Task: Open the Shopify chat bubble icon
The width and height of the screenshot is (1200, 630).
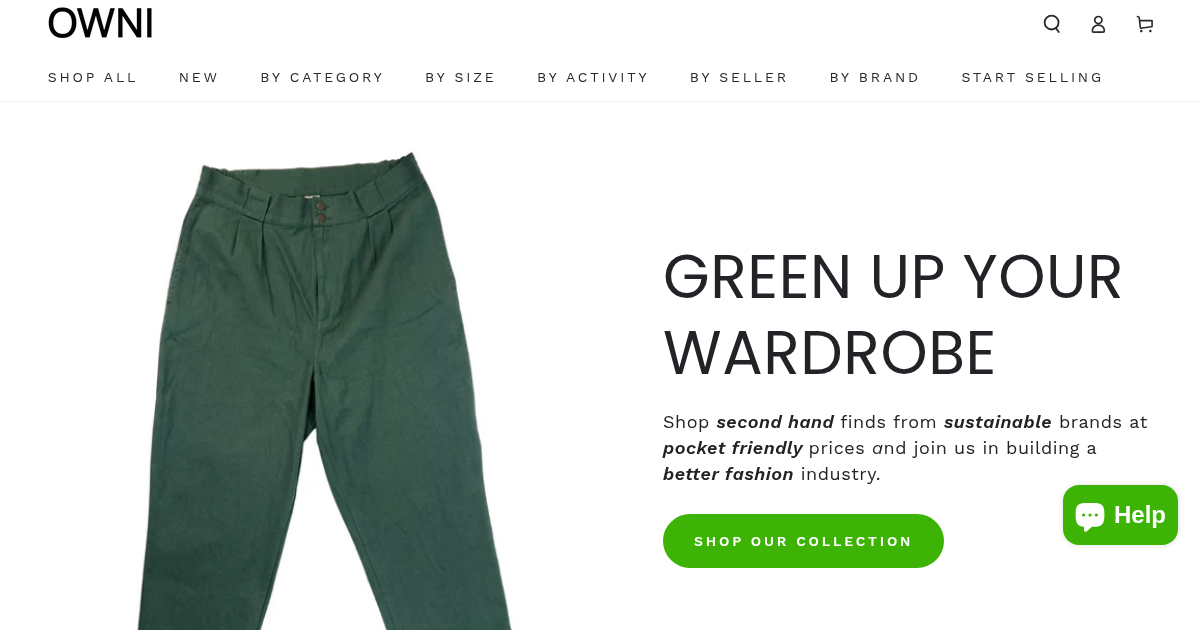Action: point(1090,516)
